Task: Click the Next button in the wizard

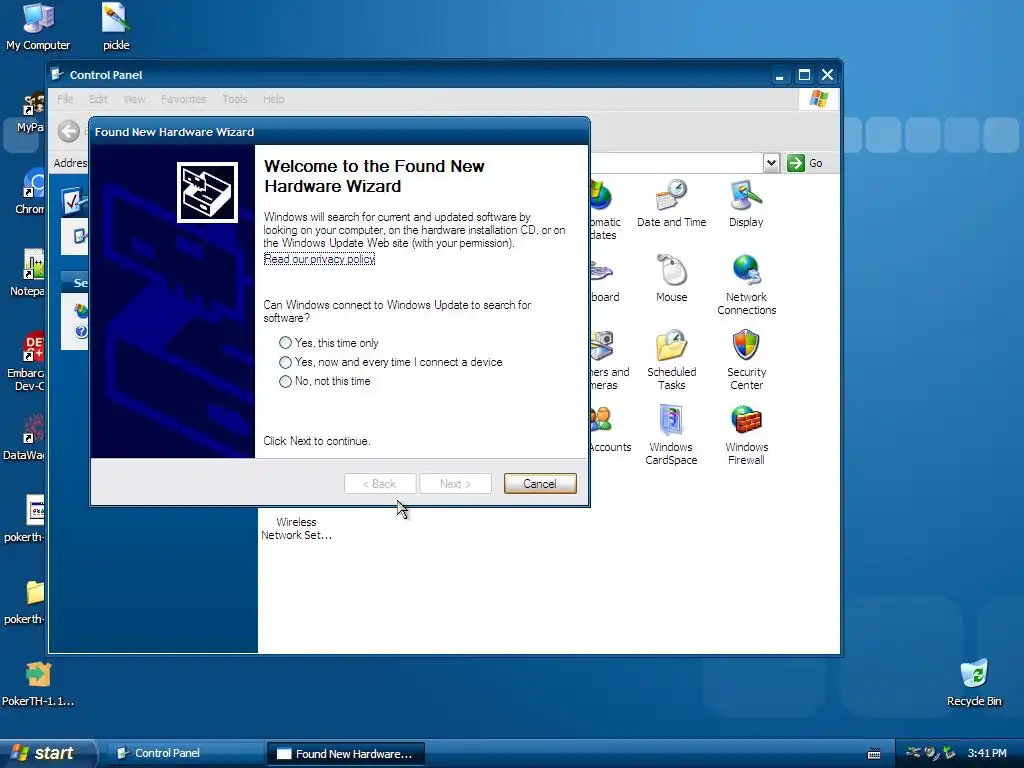Action: click(x=455, y=484)
